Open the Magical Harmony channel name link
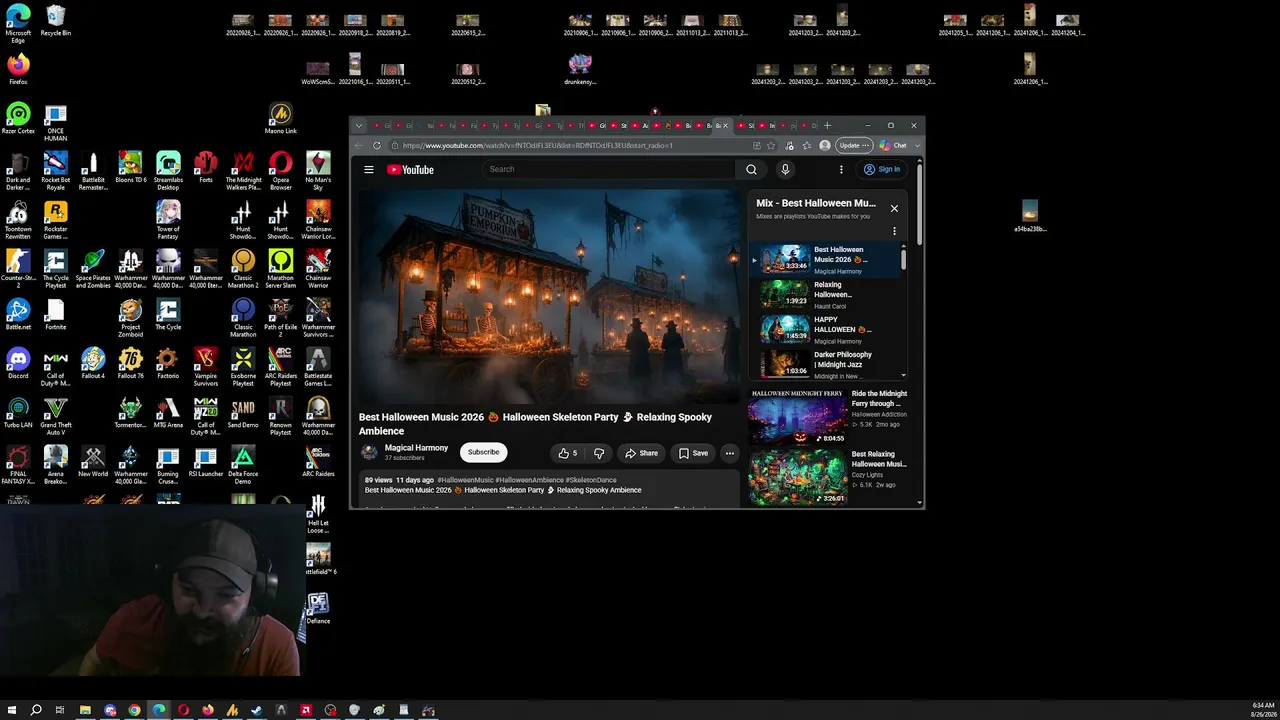This screenshot has height=720, width=1280. (x=416, y=448)
